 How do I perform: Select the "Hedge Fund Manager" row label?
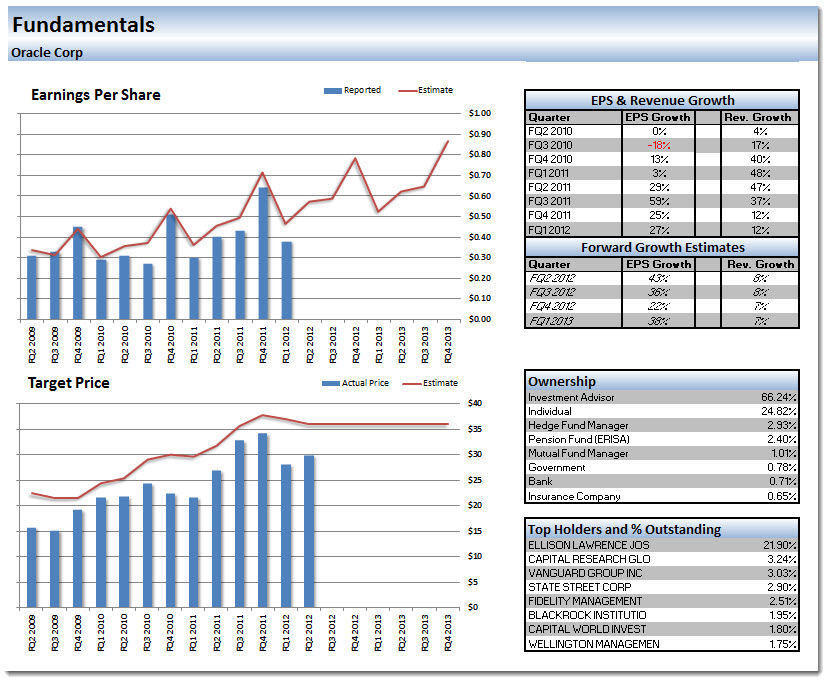[578, 425]
